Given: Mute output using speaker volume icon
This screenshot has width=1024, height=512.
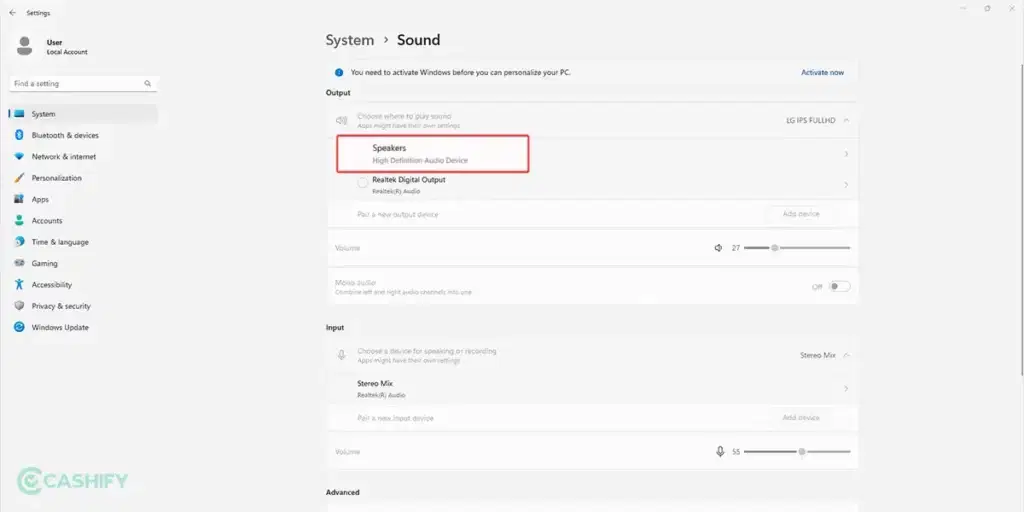Looking at the screenshot, I should coord(718,248).
